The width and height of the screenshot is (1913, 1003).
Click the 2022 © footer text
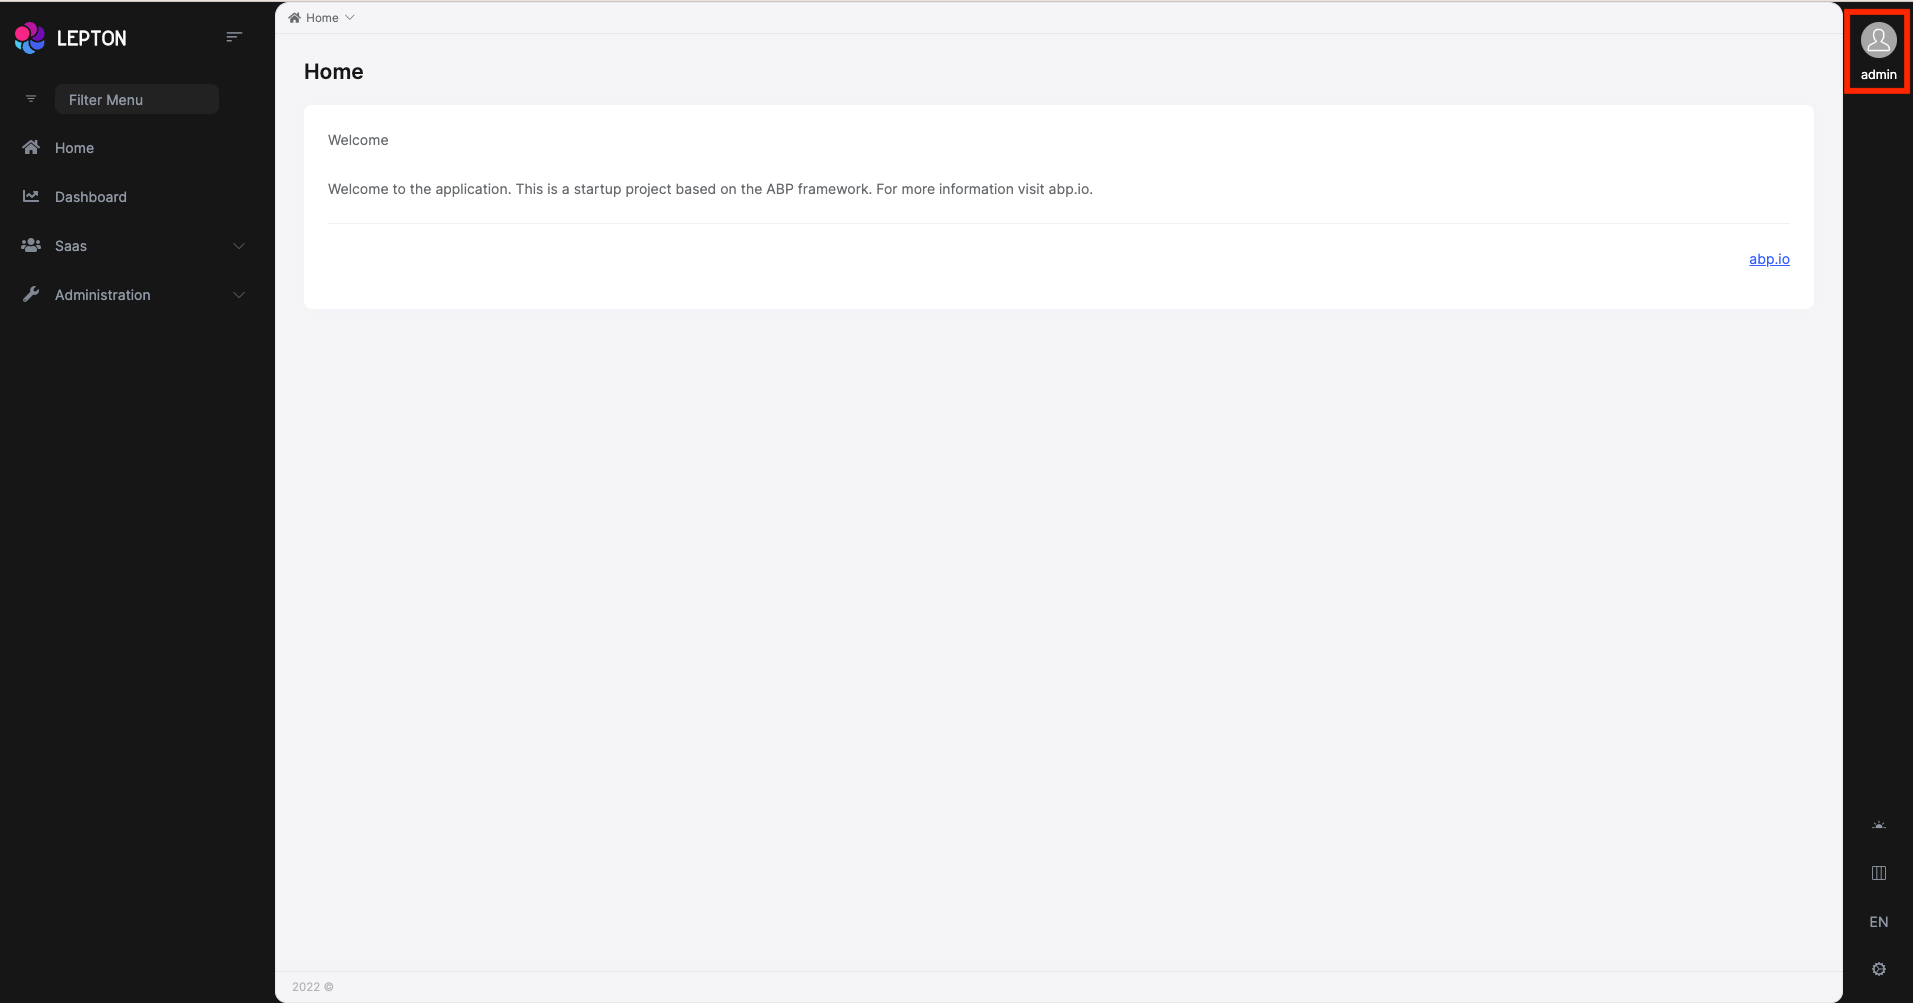[313, 987]
